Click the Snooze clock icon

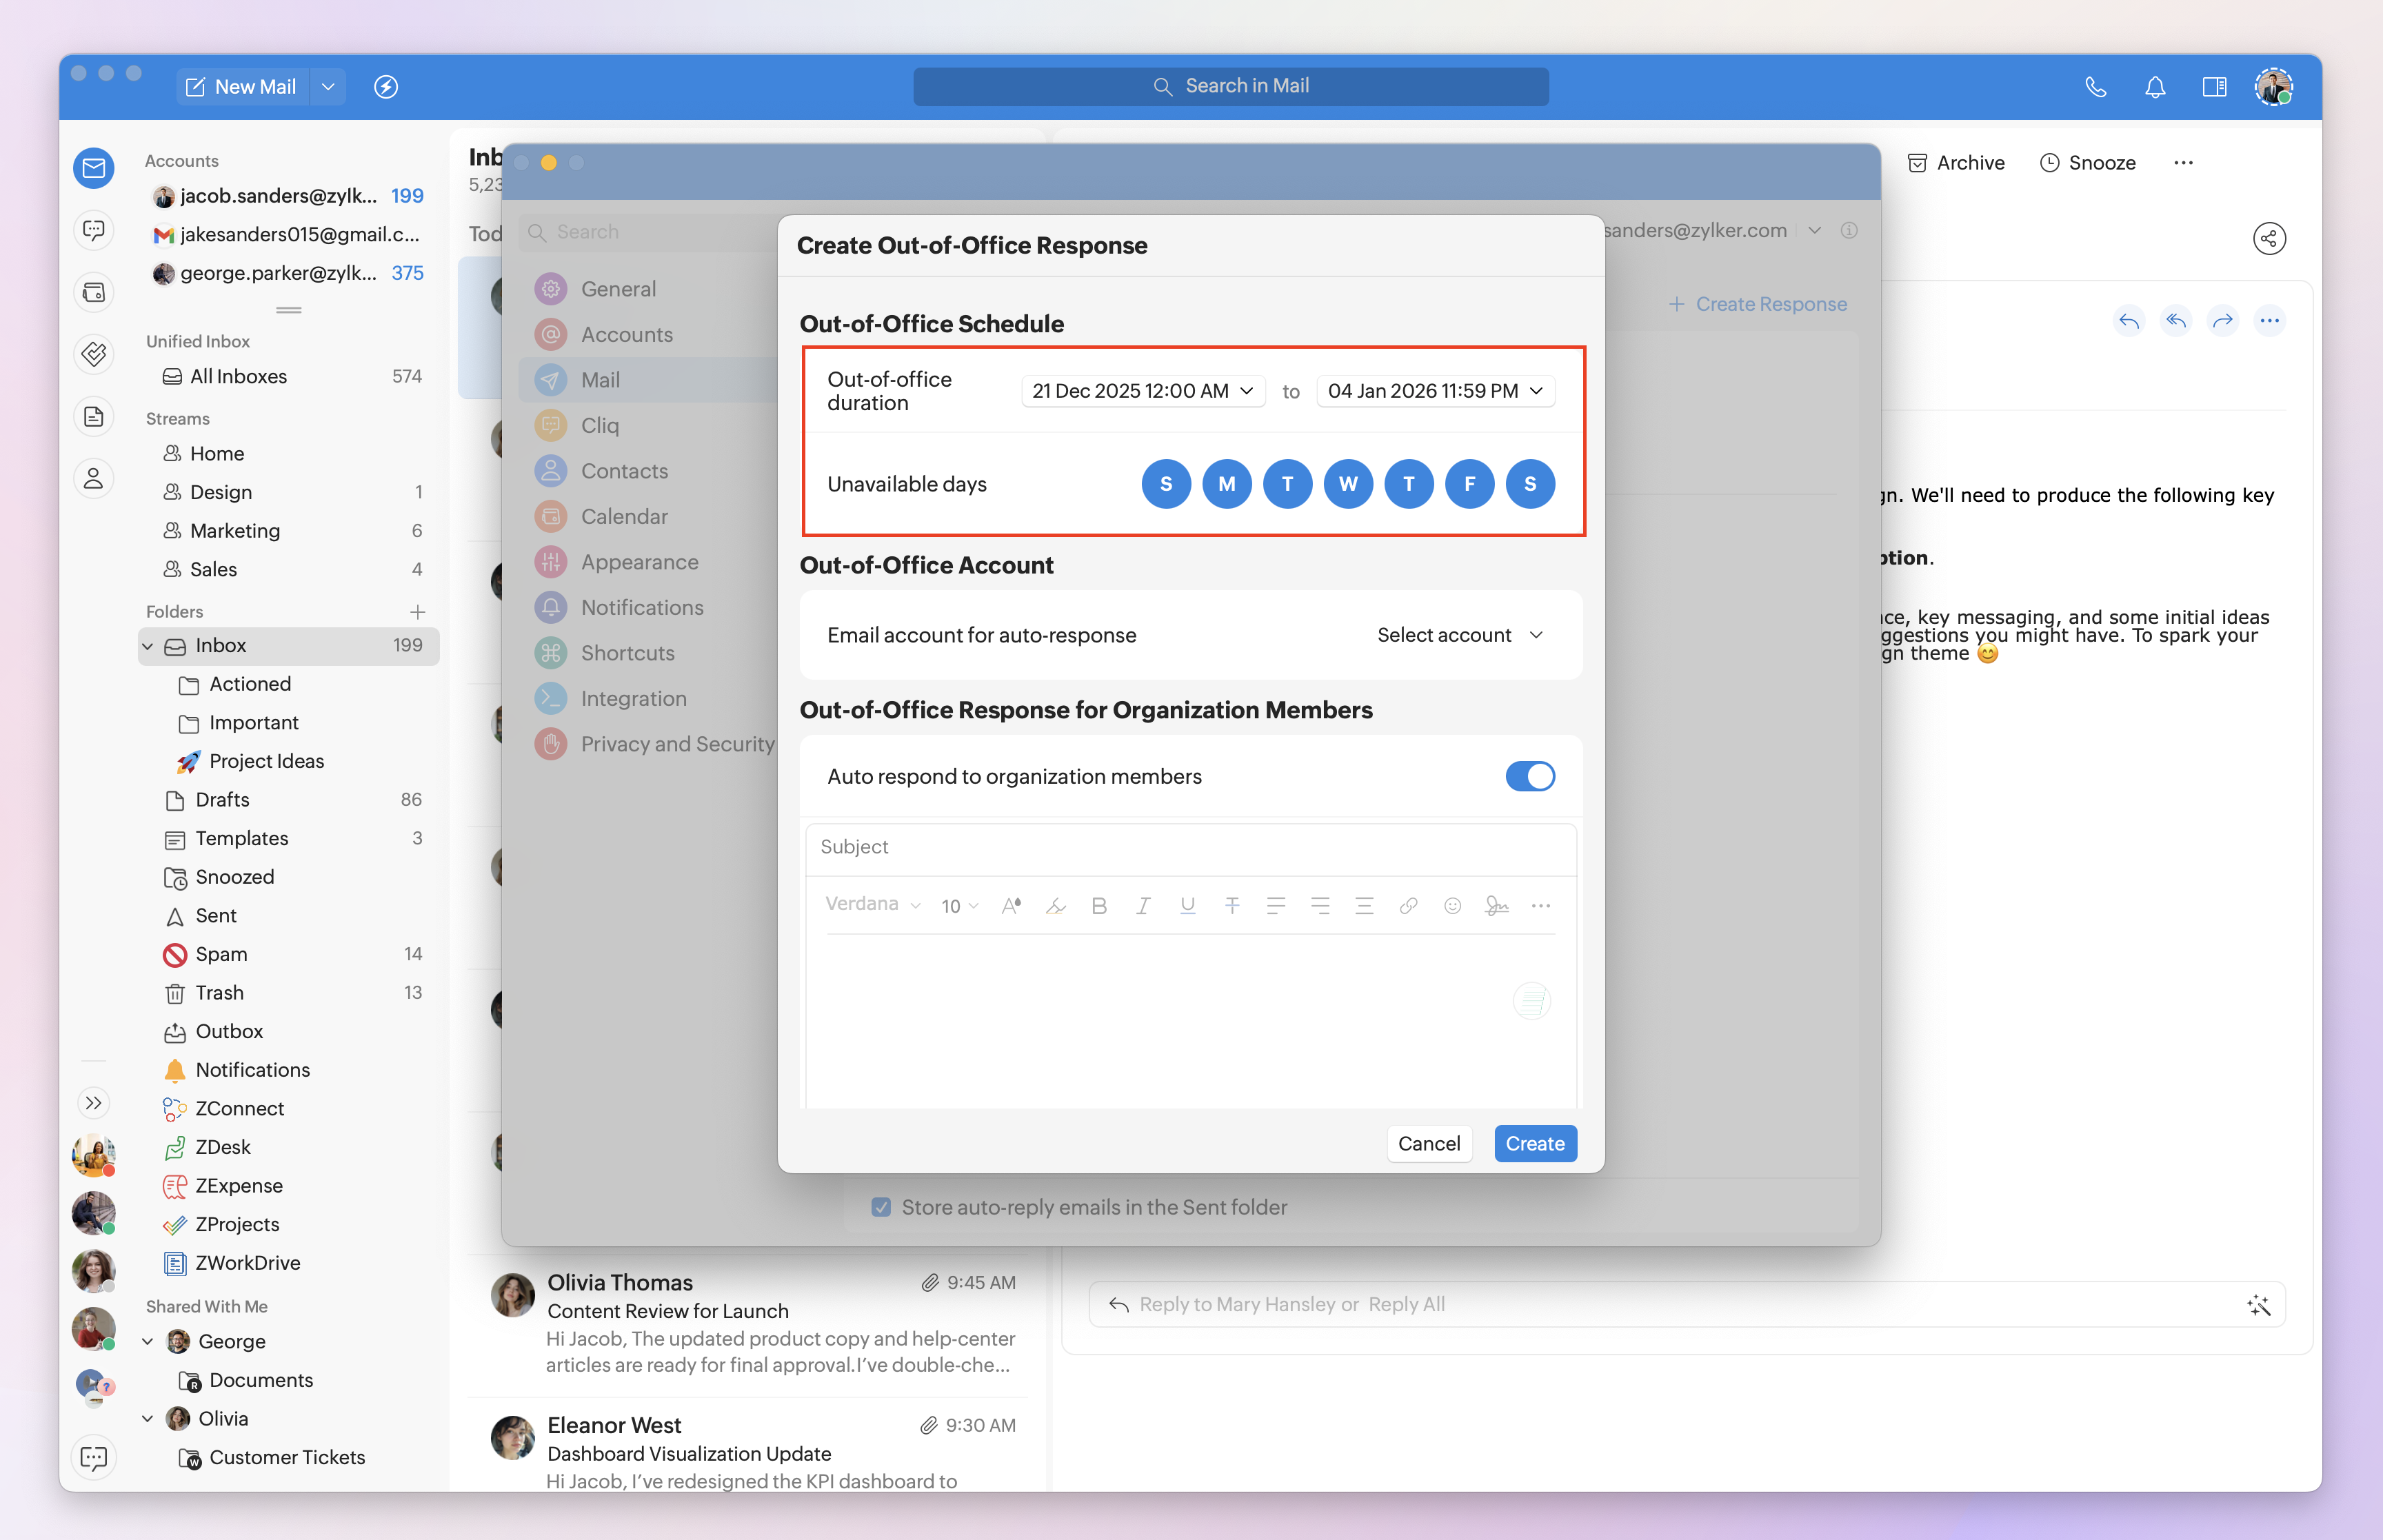coord(2049,163)
